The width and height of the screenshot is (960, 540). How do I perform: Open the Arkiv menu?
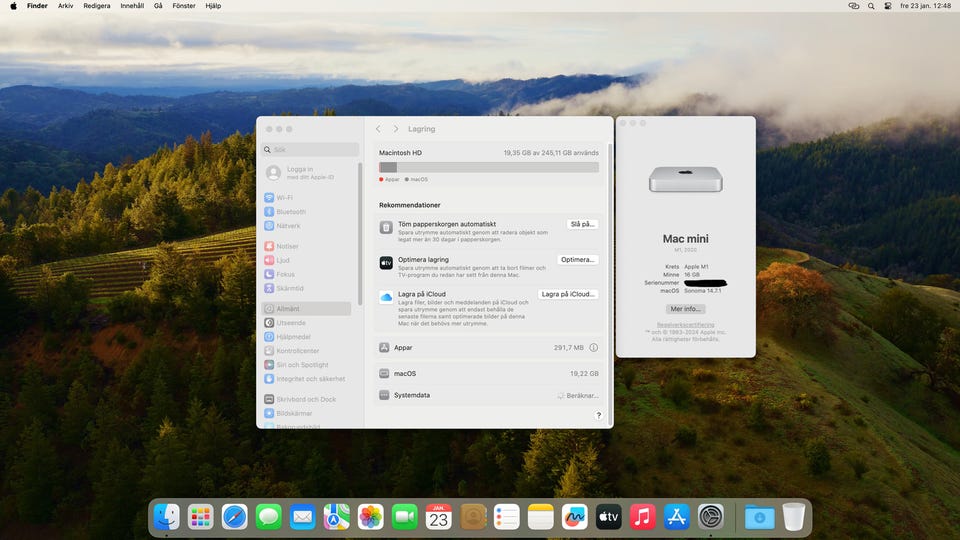point(66,6)
